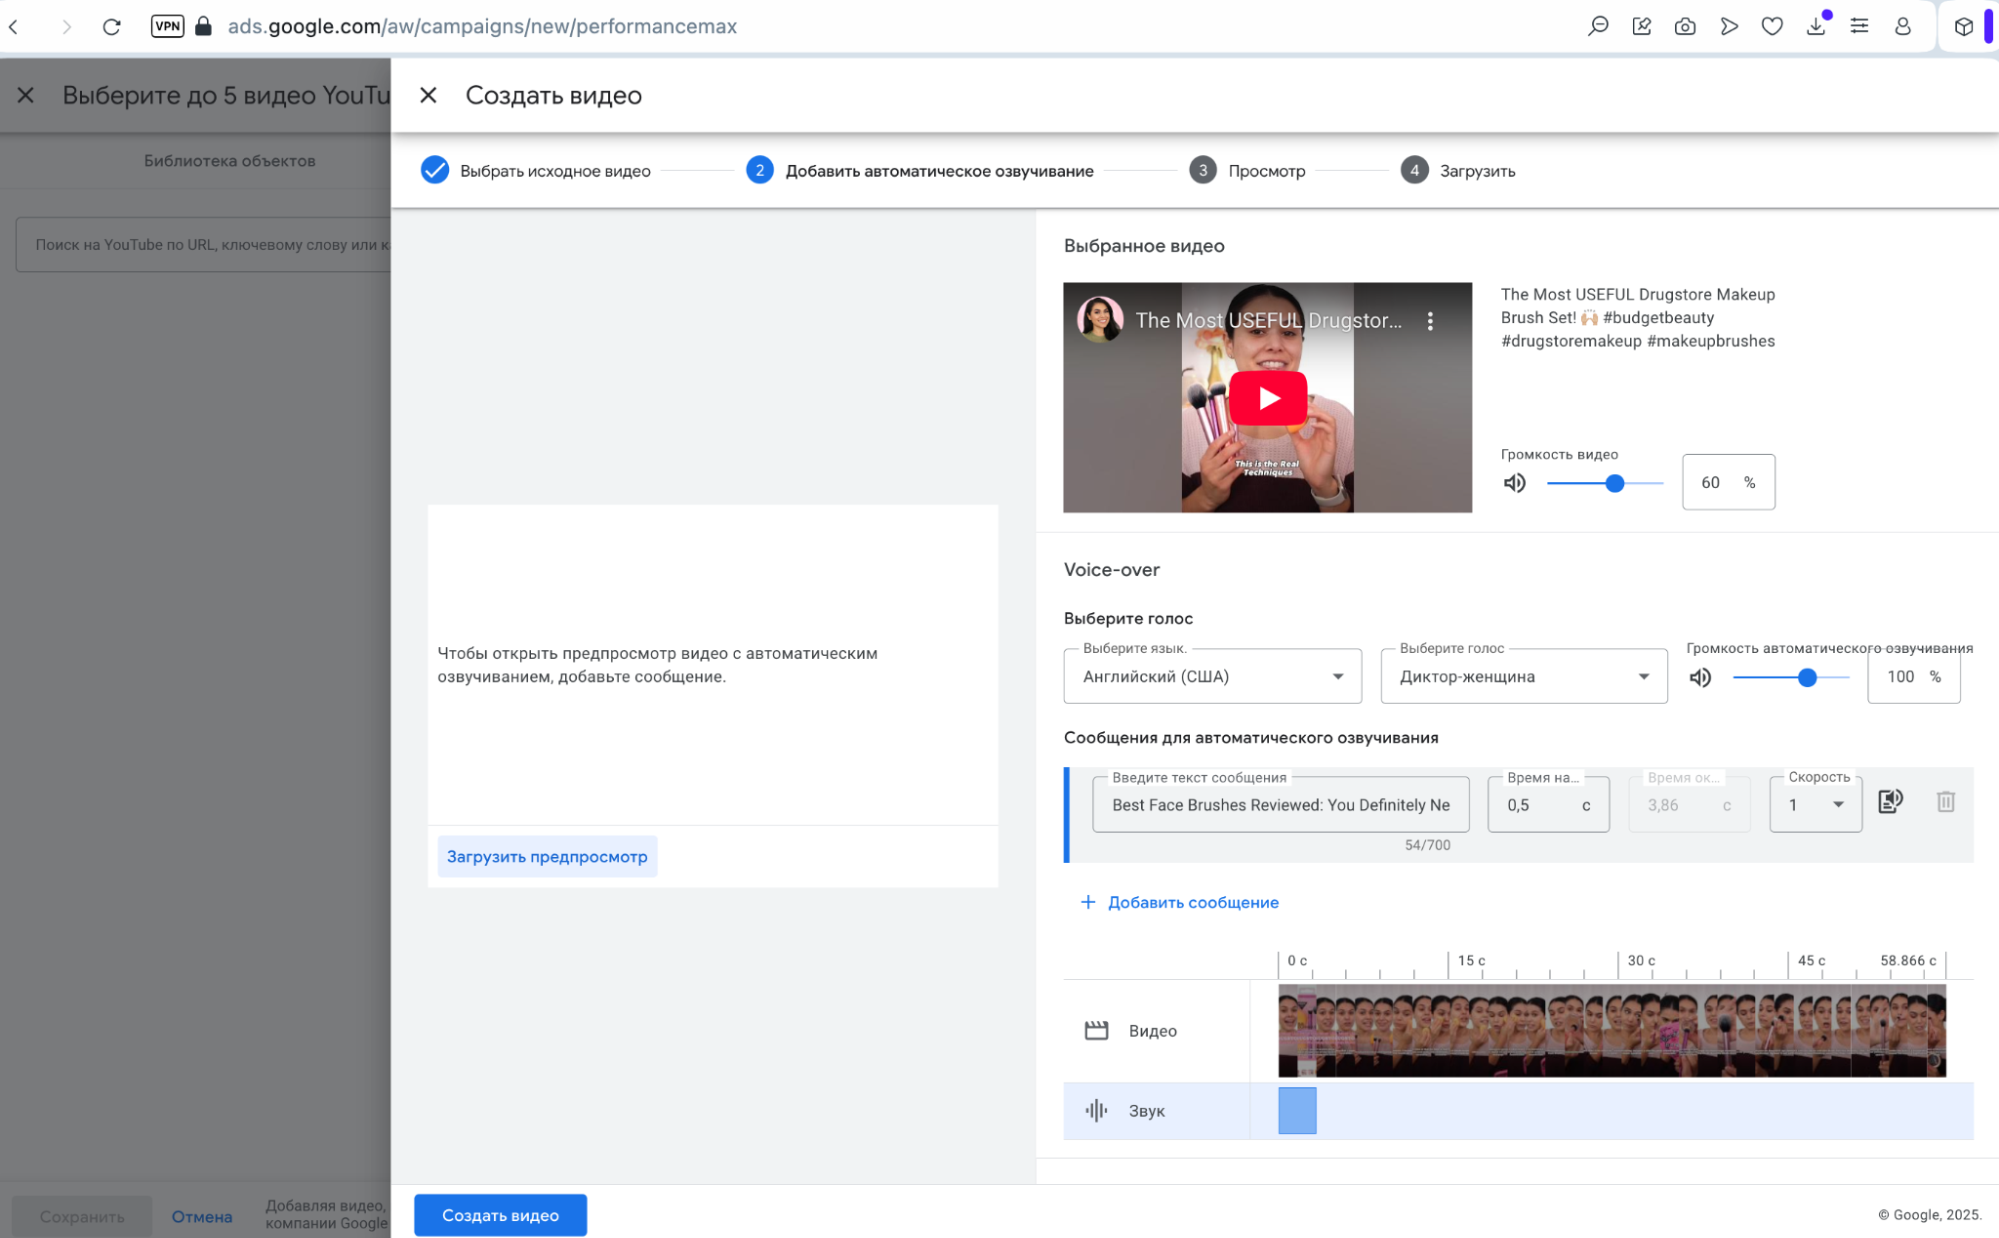1999x1238 pixels.
Task: Close the Create video dialog
Action: pos(428,95)
